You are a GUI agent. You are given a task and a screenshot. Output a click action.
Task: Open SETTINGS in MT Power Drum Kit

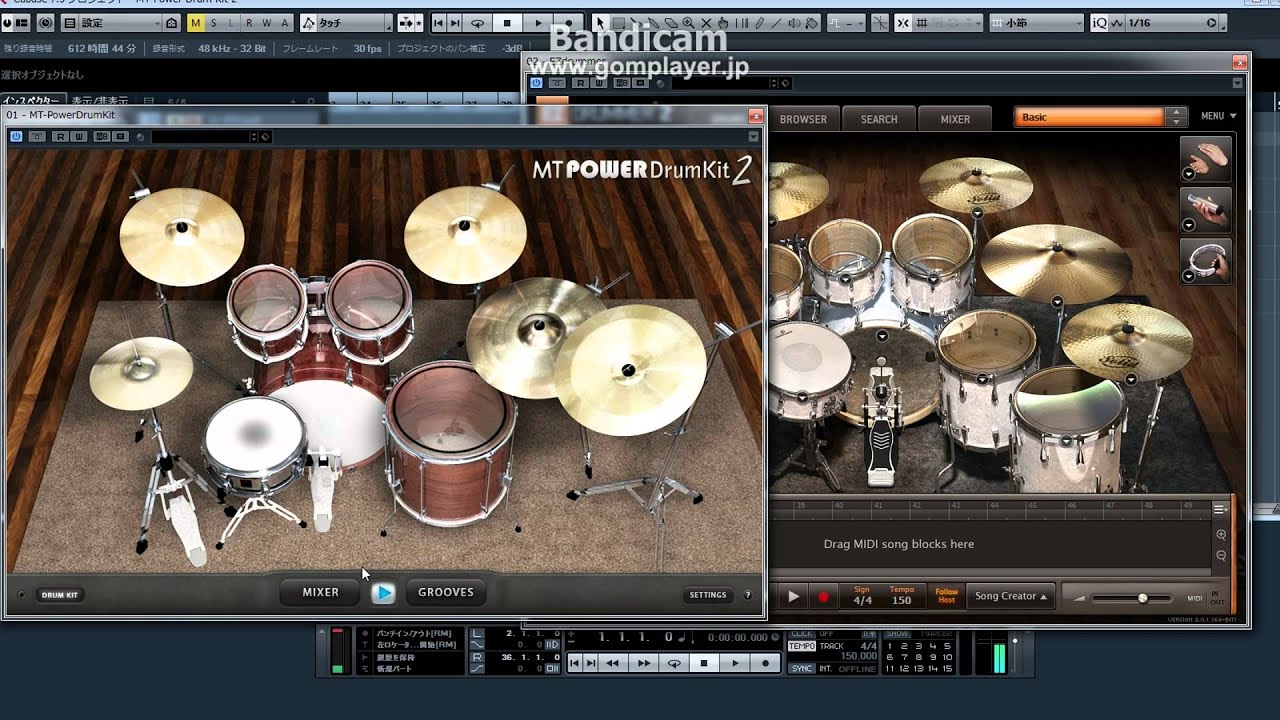tap(708, 595)
